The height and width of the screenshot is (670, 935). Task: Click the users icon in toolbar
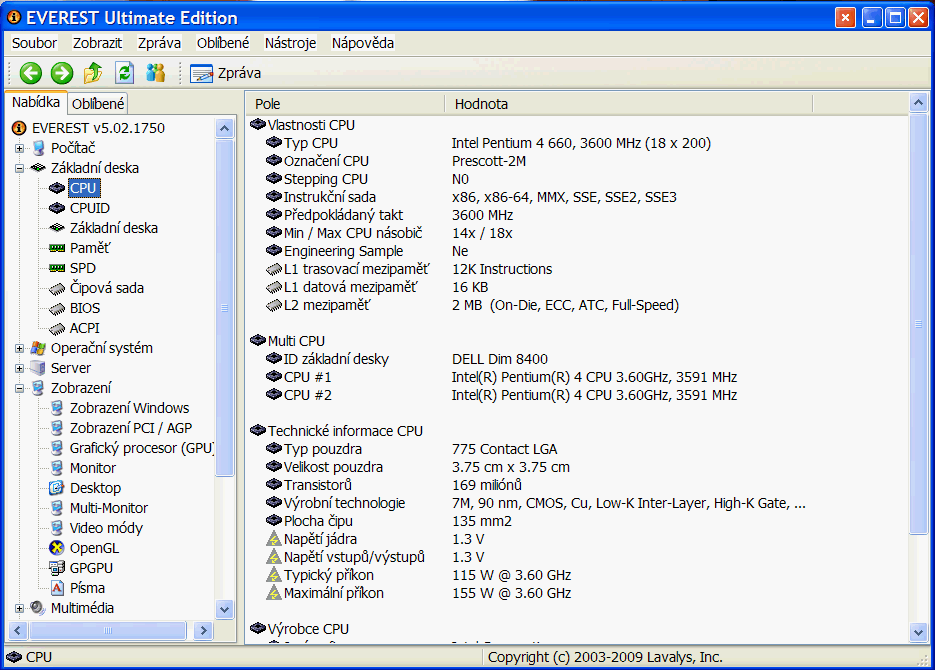coord(156,73)
